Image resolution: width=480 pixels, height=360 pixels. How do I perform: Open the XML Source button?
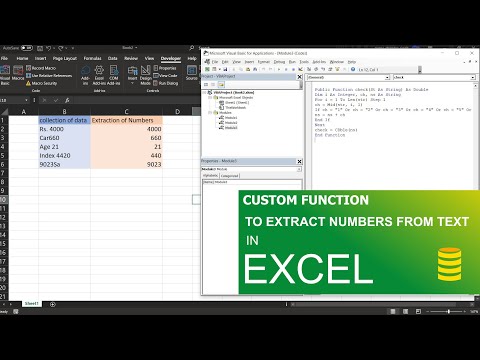pyautogui.click(x=192, y=73)
